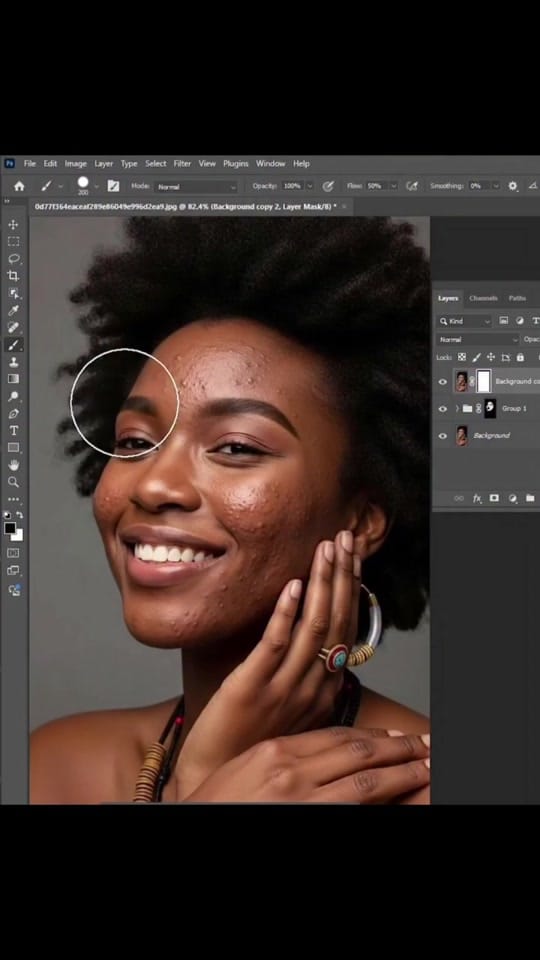Open the layer filter Kind dropdown

[x=465, y=321]
